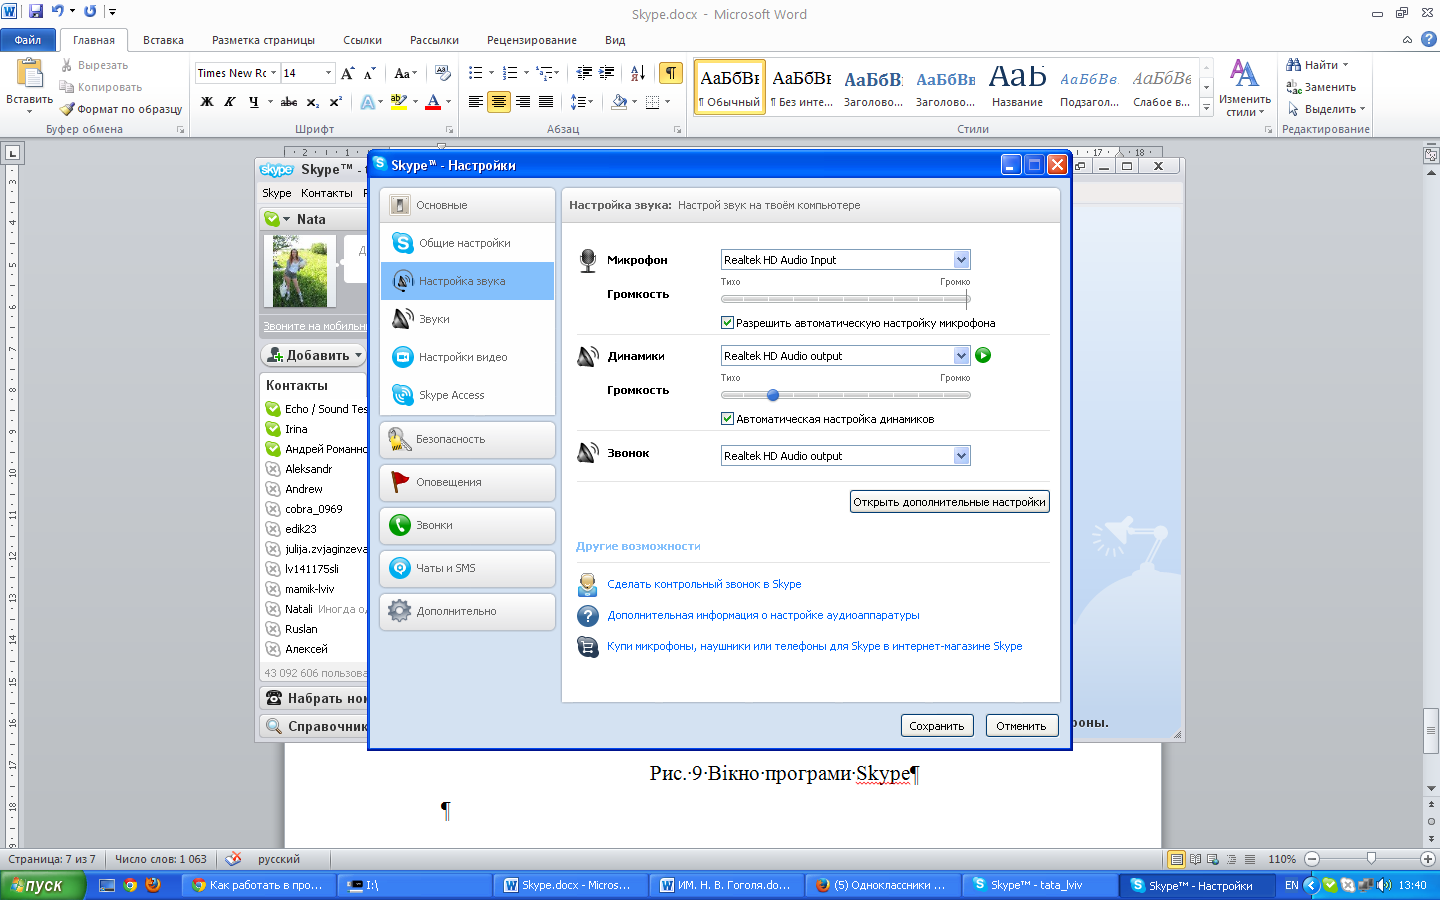Toggle automatic speaker adjustment checkbox
Screen dimensions: 1440x900
coord(727,419)
